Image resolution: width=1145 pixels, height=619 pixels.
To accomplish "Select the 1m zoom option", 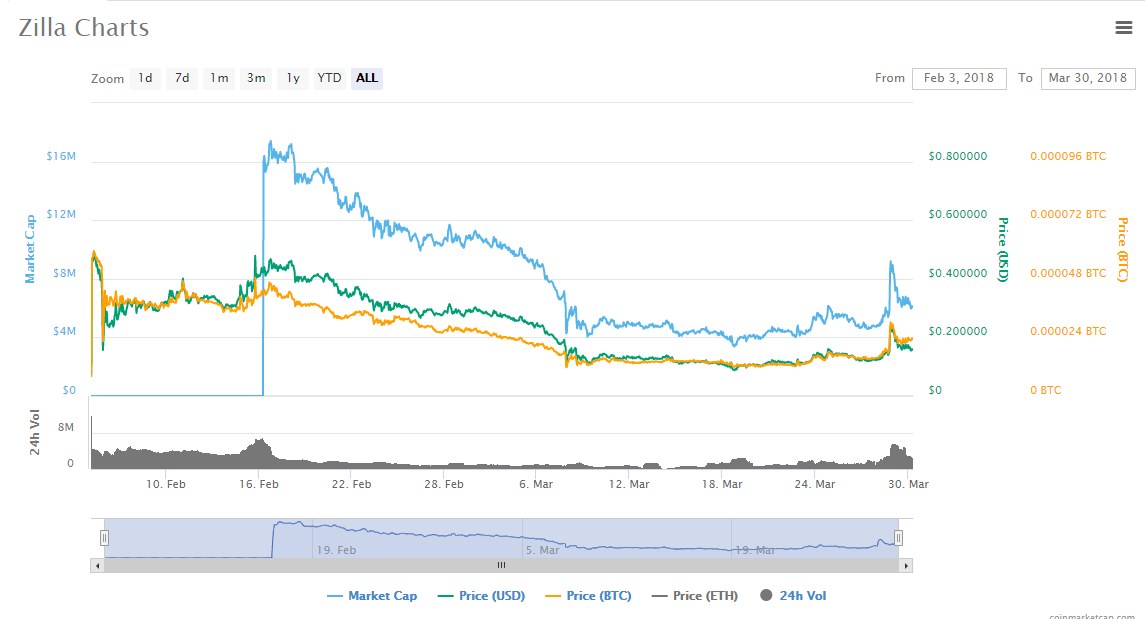I will tap(218, 78).
